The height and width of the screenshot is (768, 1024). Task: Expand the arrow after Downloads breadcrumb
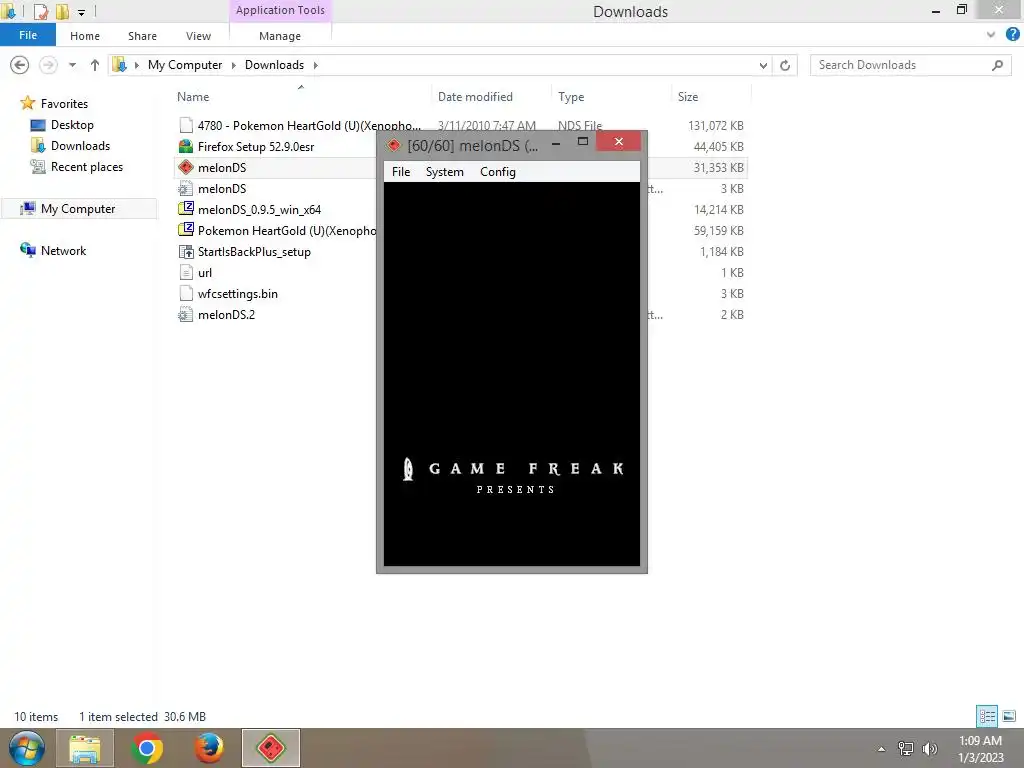point(315,65)
